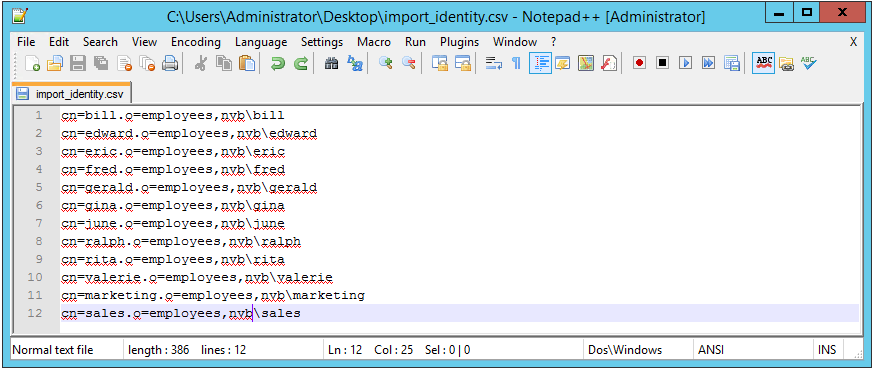The height and width of the screenshot is (371, 875).
Task: Click the ABC checkmark spell-check icon
Action: (x=809, y=63)
